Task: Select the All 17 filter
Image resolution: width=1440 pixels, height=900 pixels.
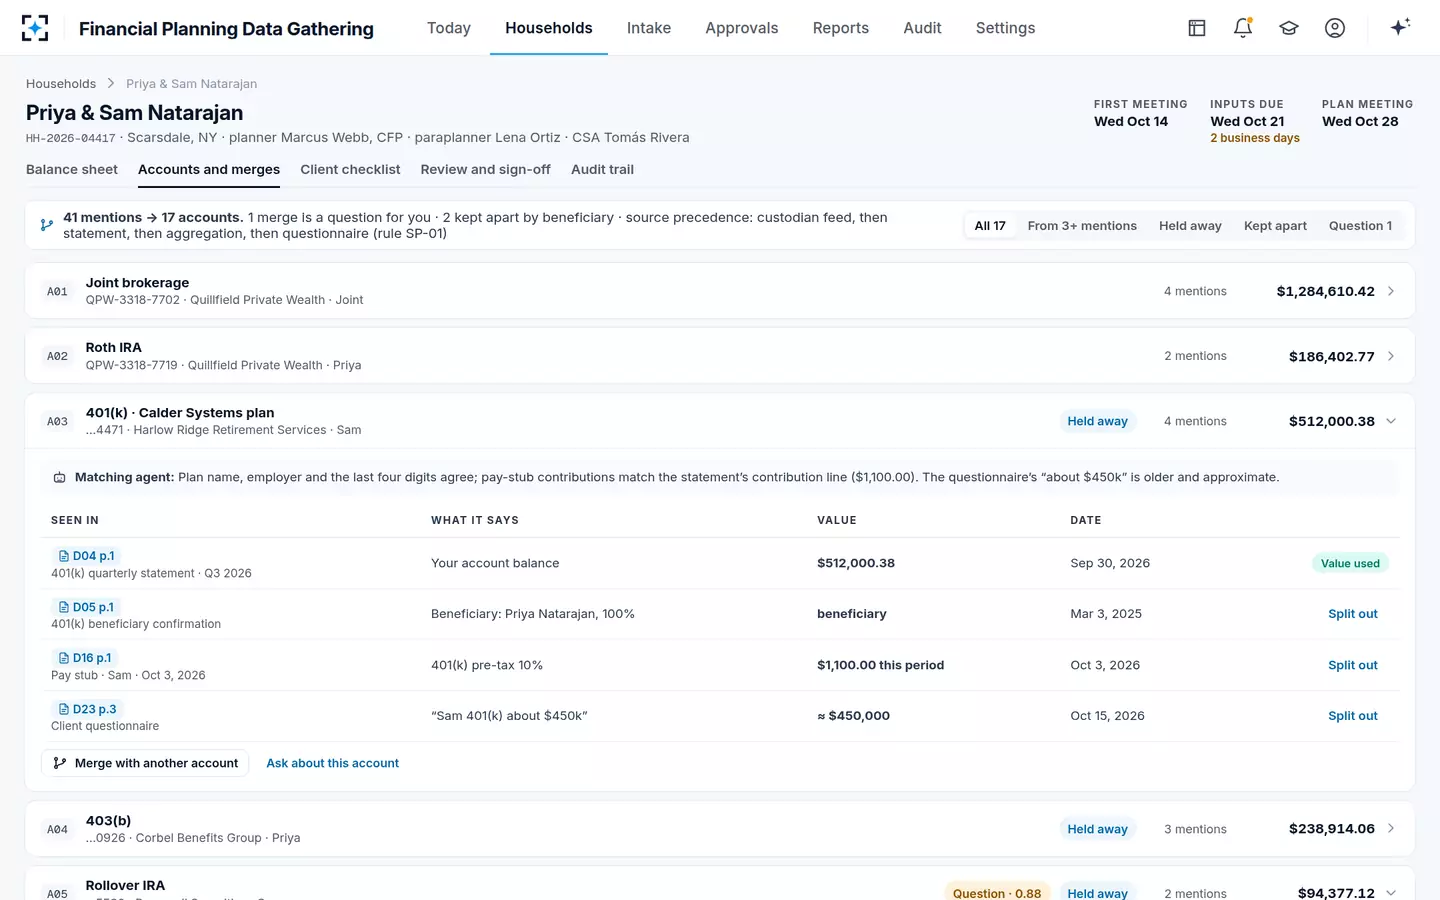Action: (x=990, y=226)
